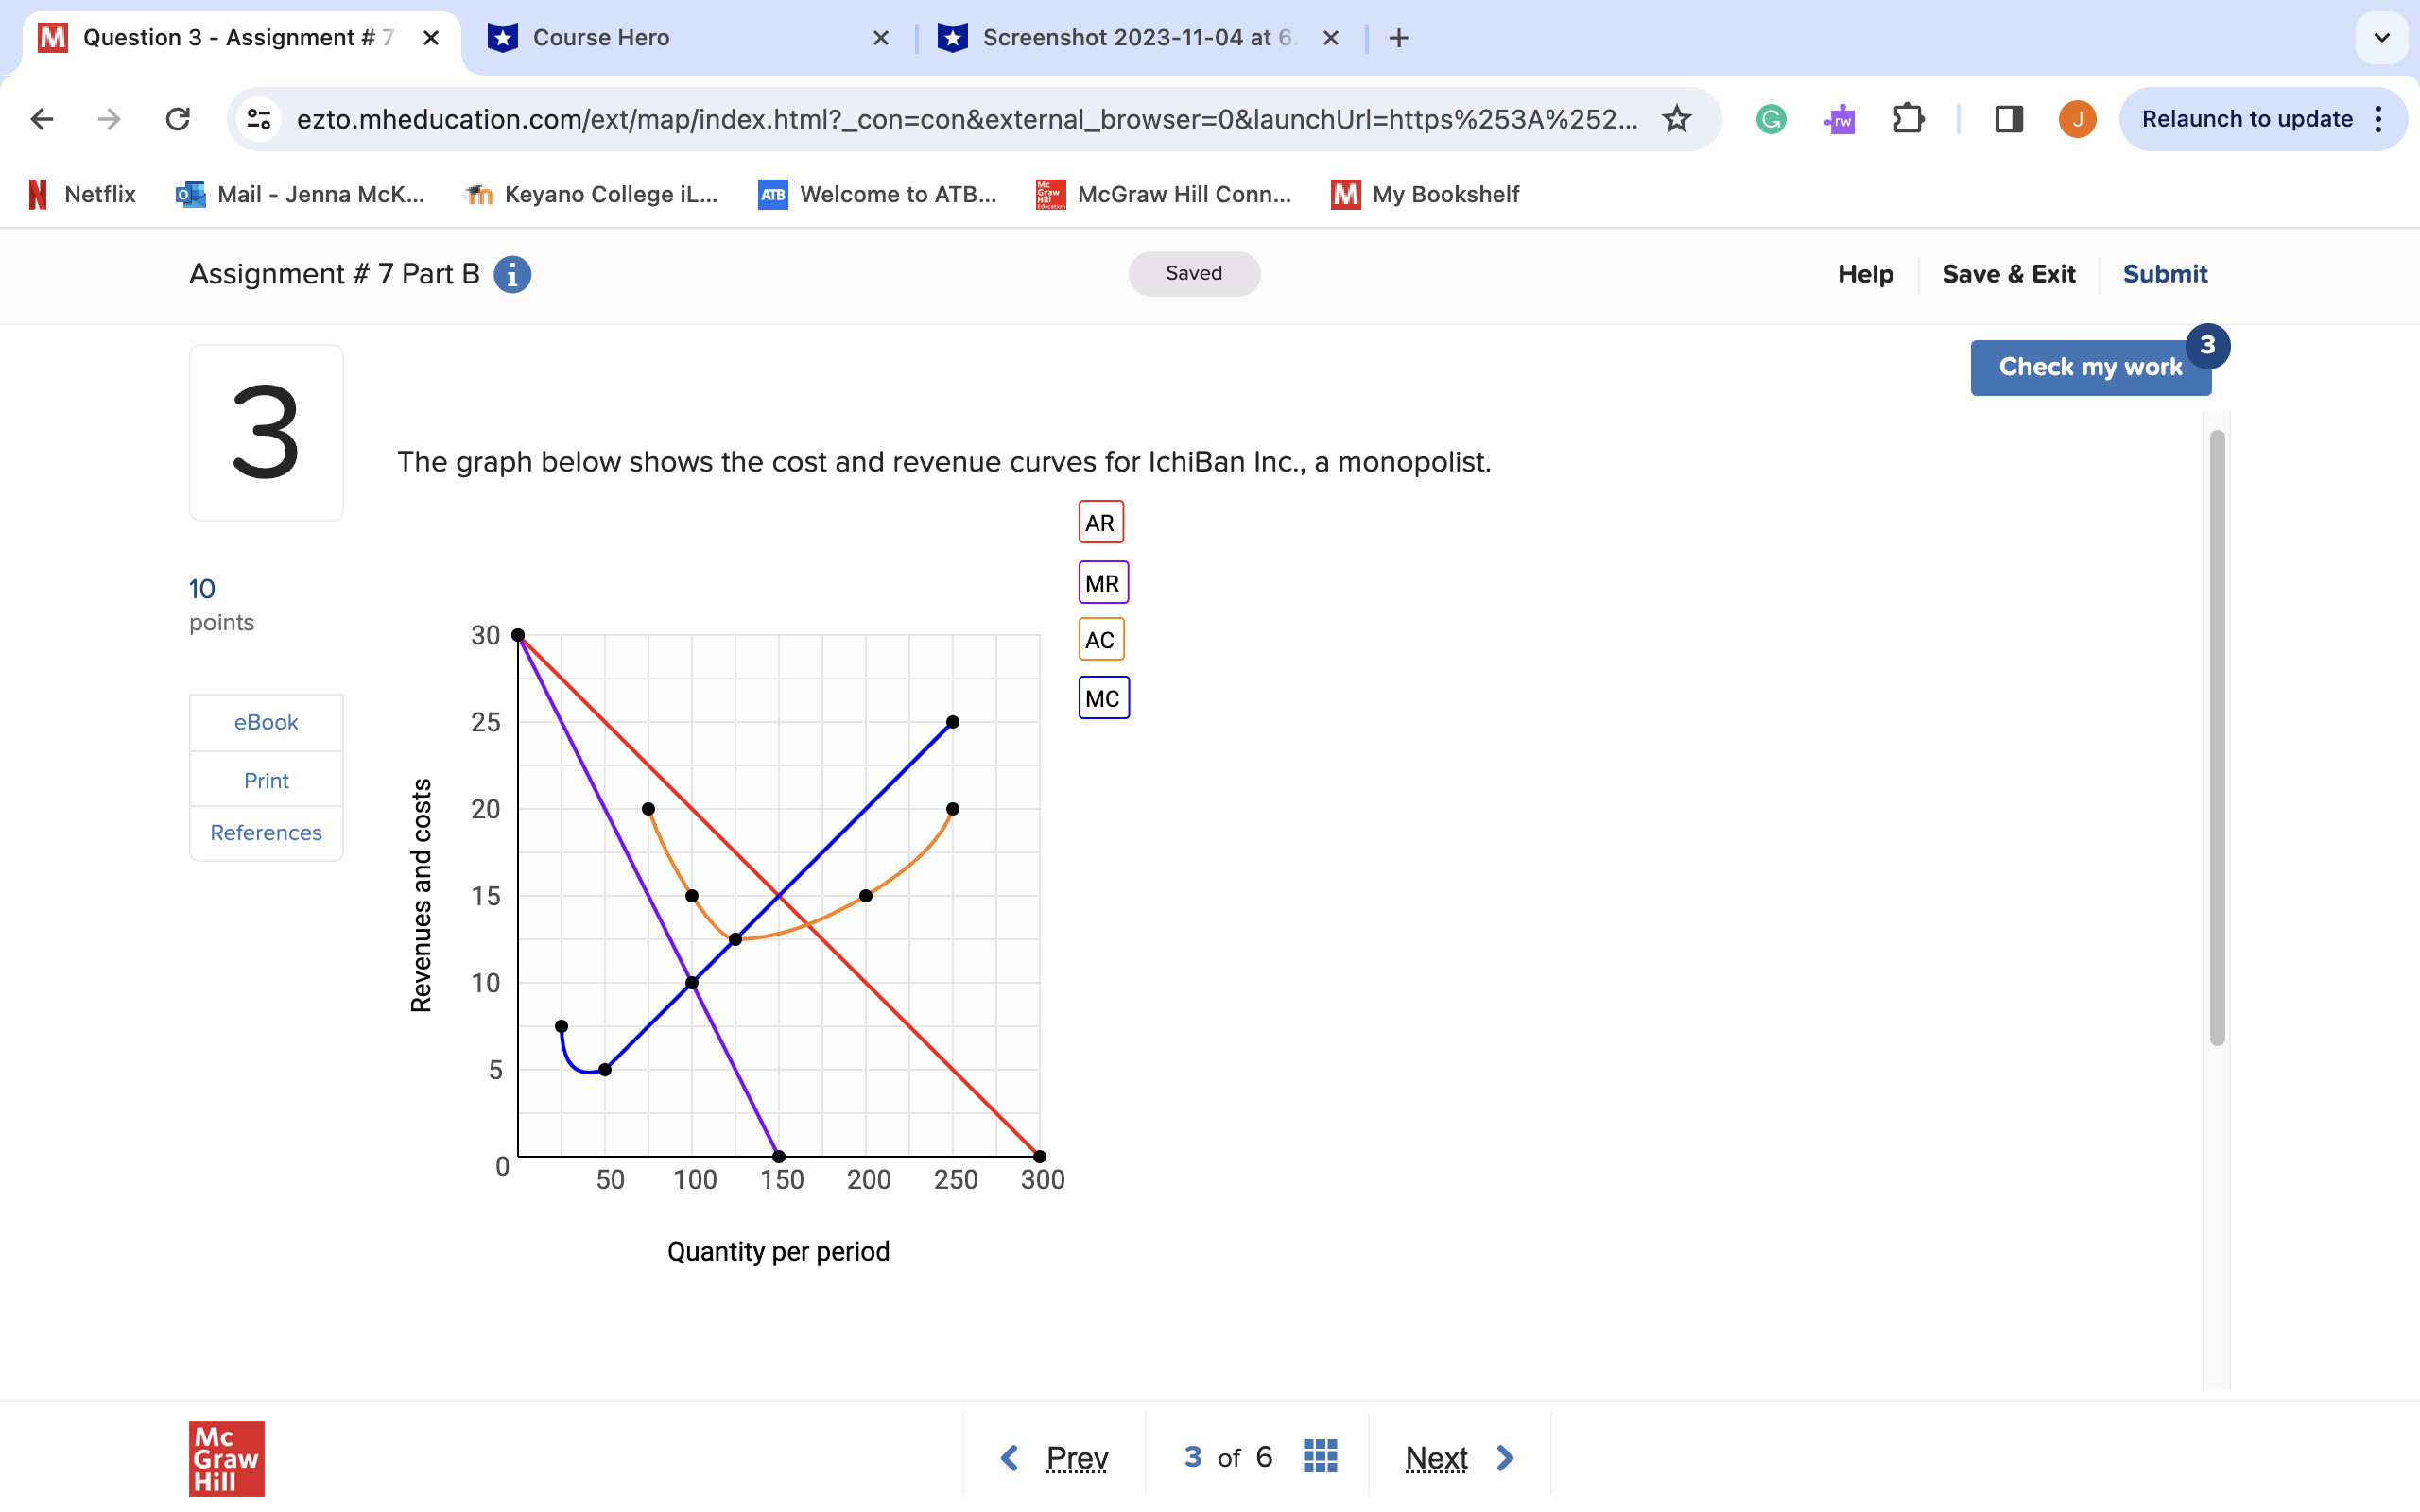Submit the assignment
Screen dimensions: 2420x1512
tap(2165, 274)
